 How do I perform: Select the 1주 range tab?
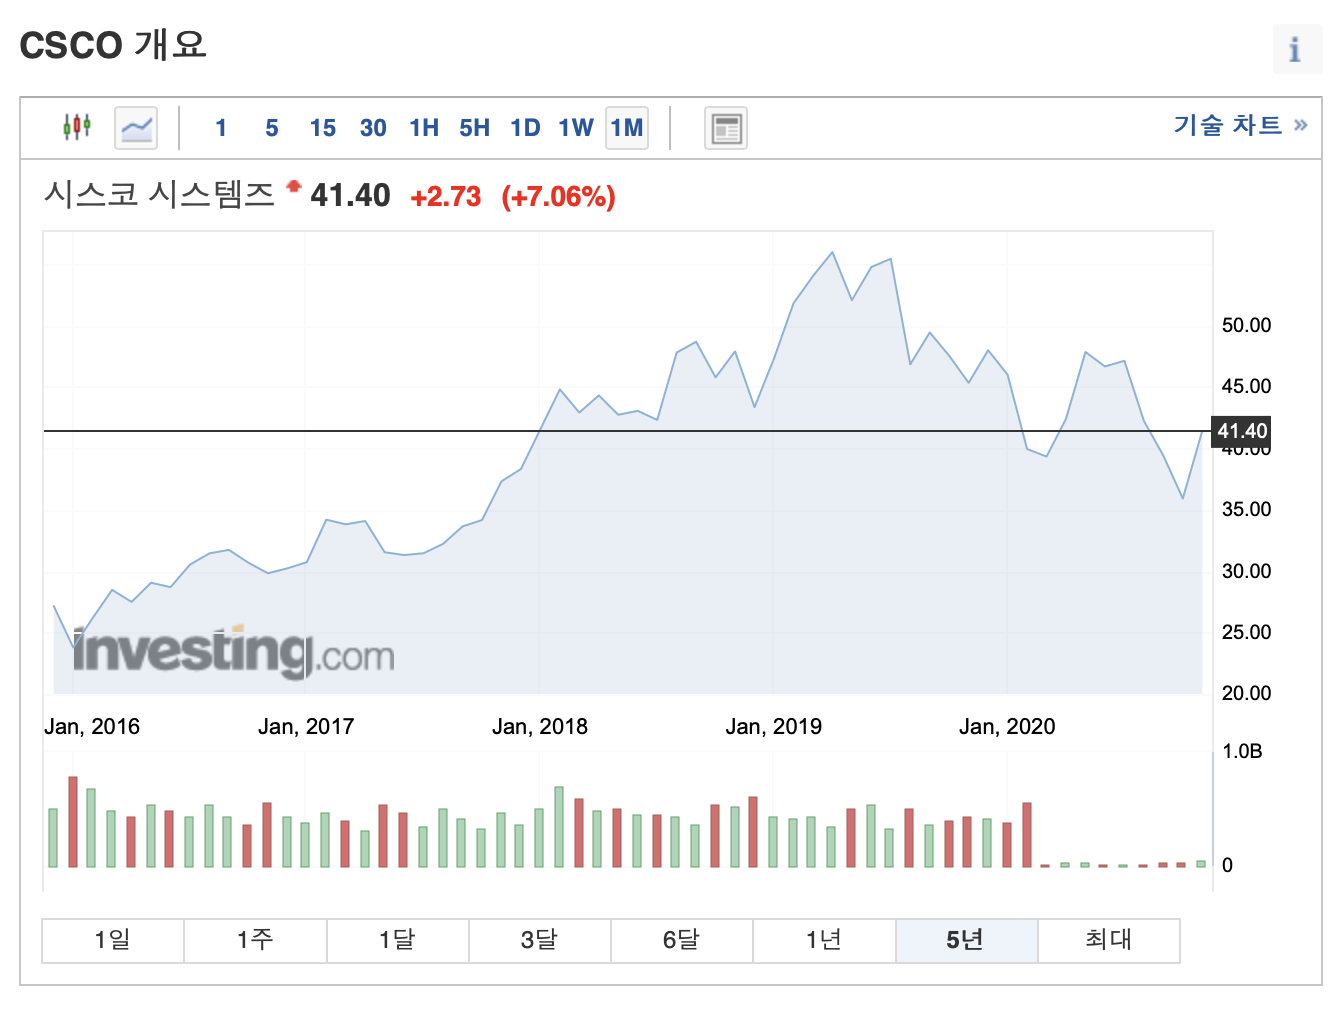[x=255, y=940]
